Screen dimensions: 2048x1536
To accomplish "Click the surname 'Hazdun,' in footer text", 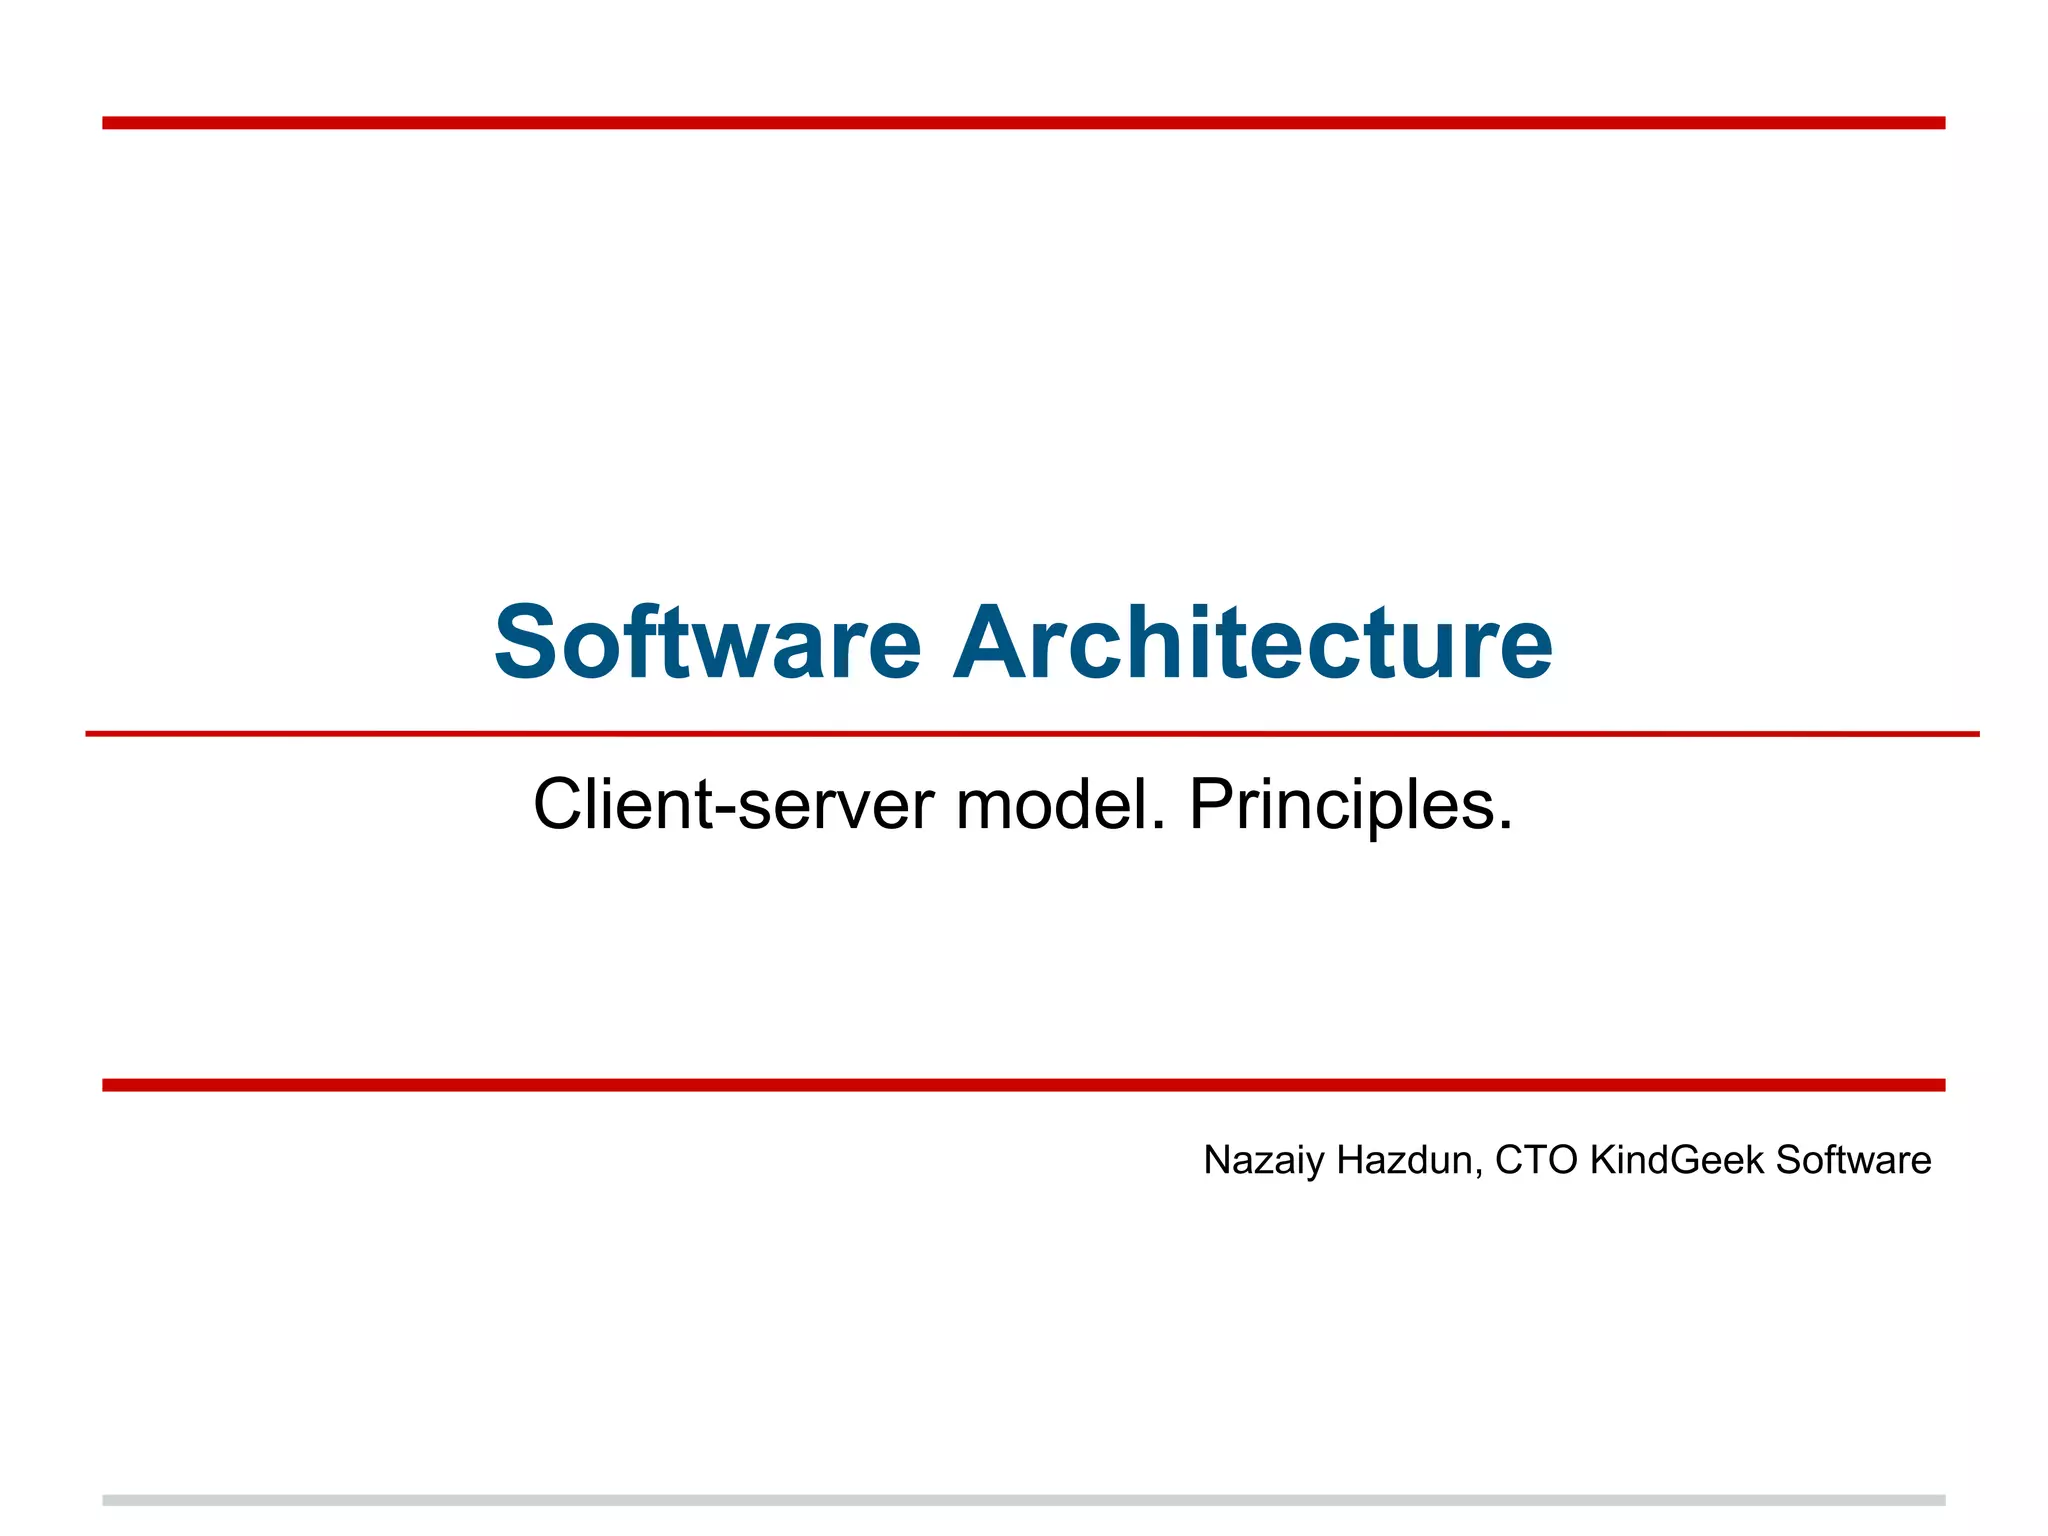I will pyautogui.click(x=1409, y=1160).
